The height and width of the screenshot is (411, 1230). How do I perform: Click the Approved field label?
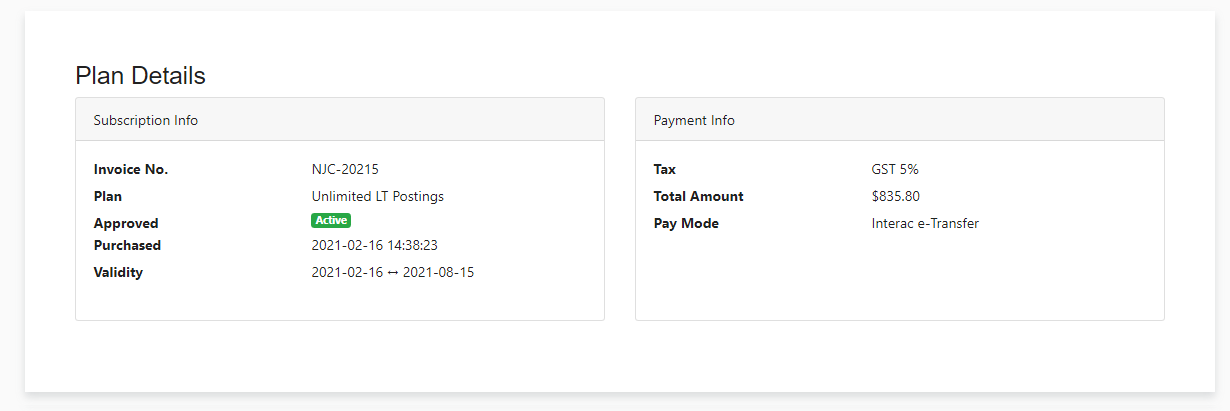[x=126, y=223]
